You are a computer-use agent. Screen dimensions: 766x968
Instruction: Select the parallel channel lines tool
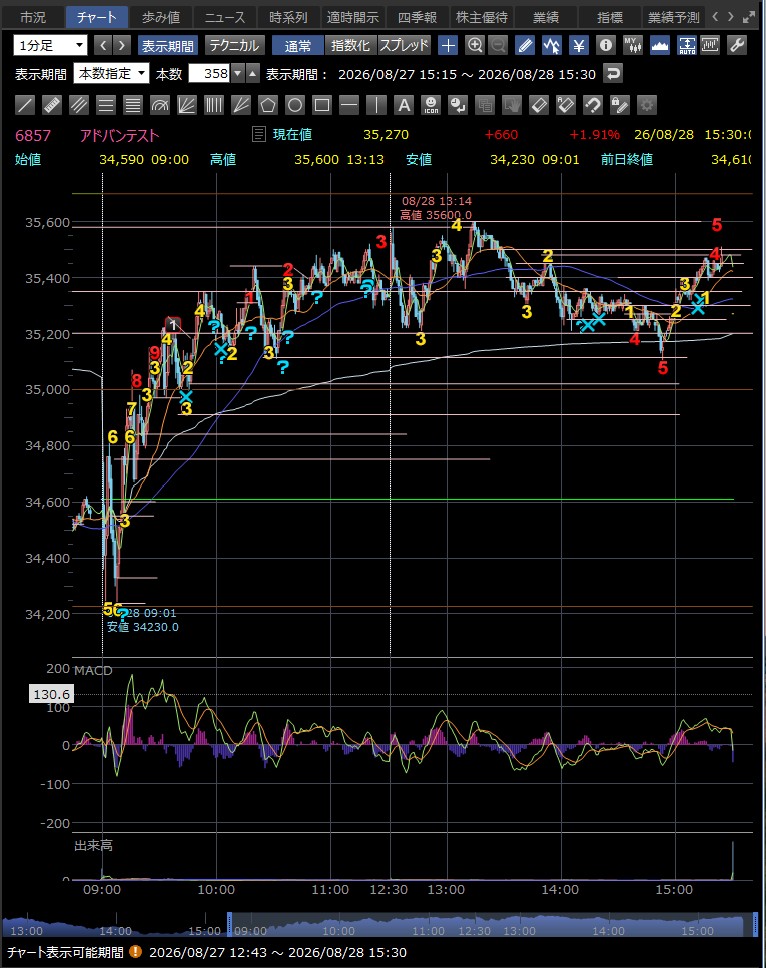tap(79, 105)
